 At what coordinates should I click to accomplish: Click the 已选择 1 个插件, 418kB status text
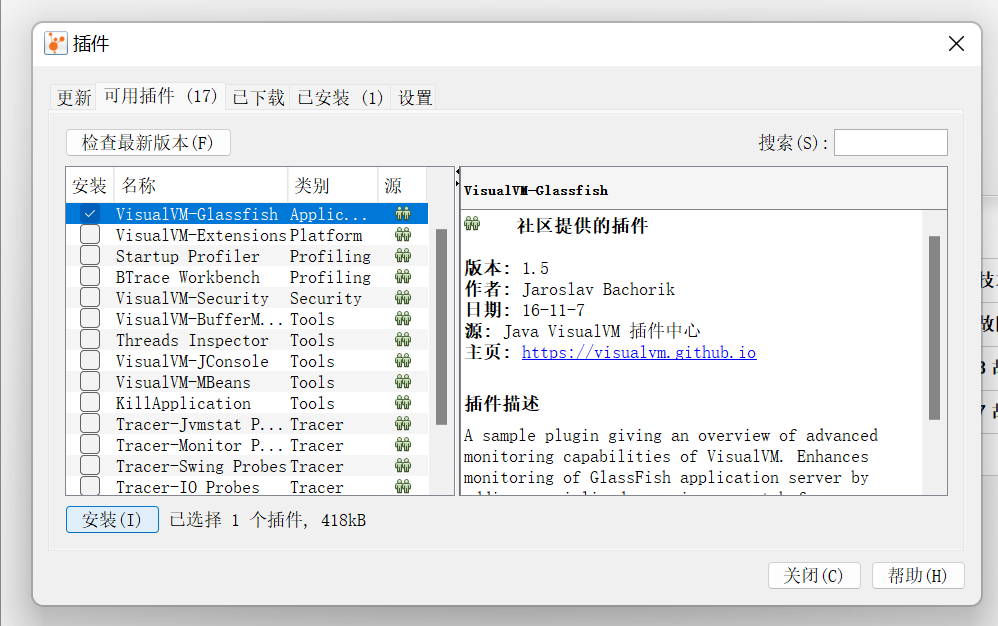(x=268, y=520)
